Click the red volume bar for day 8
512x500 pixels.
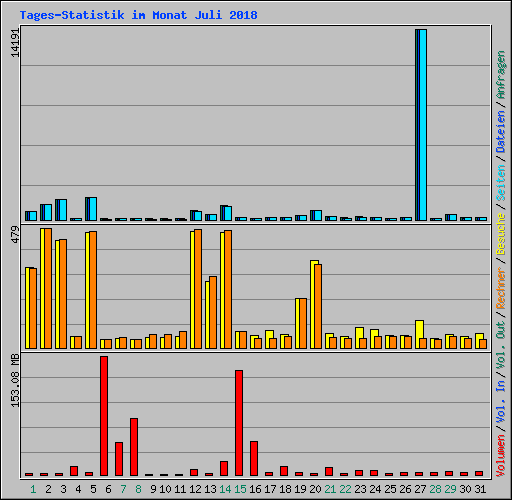[134, 447]
